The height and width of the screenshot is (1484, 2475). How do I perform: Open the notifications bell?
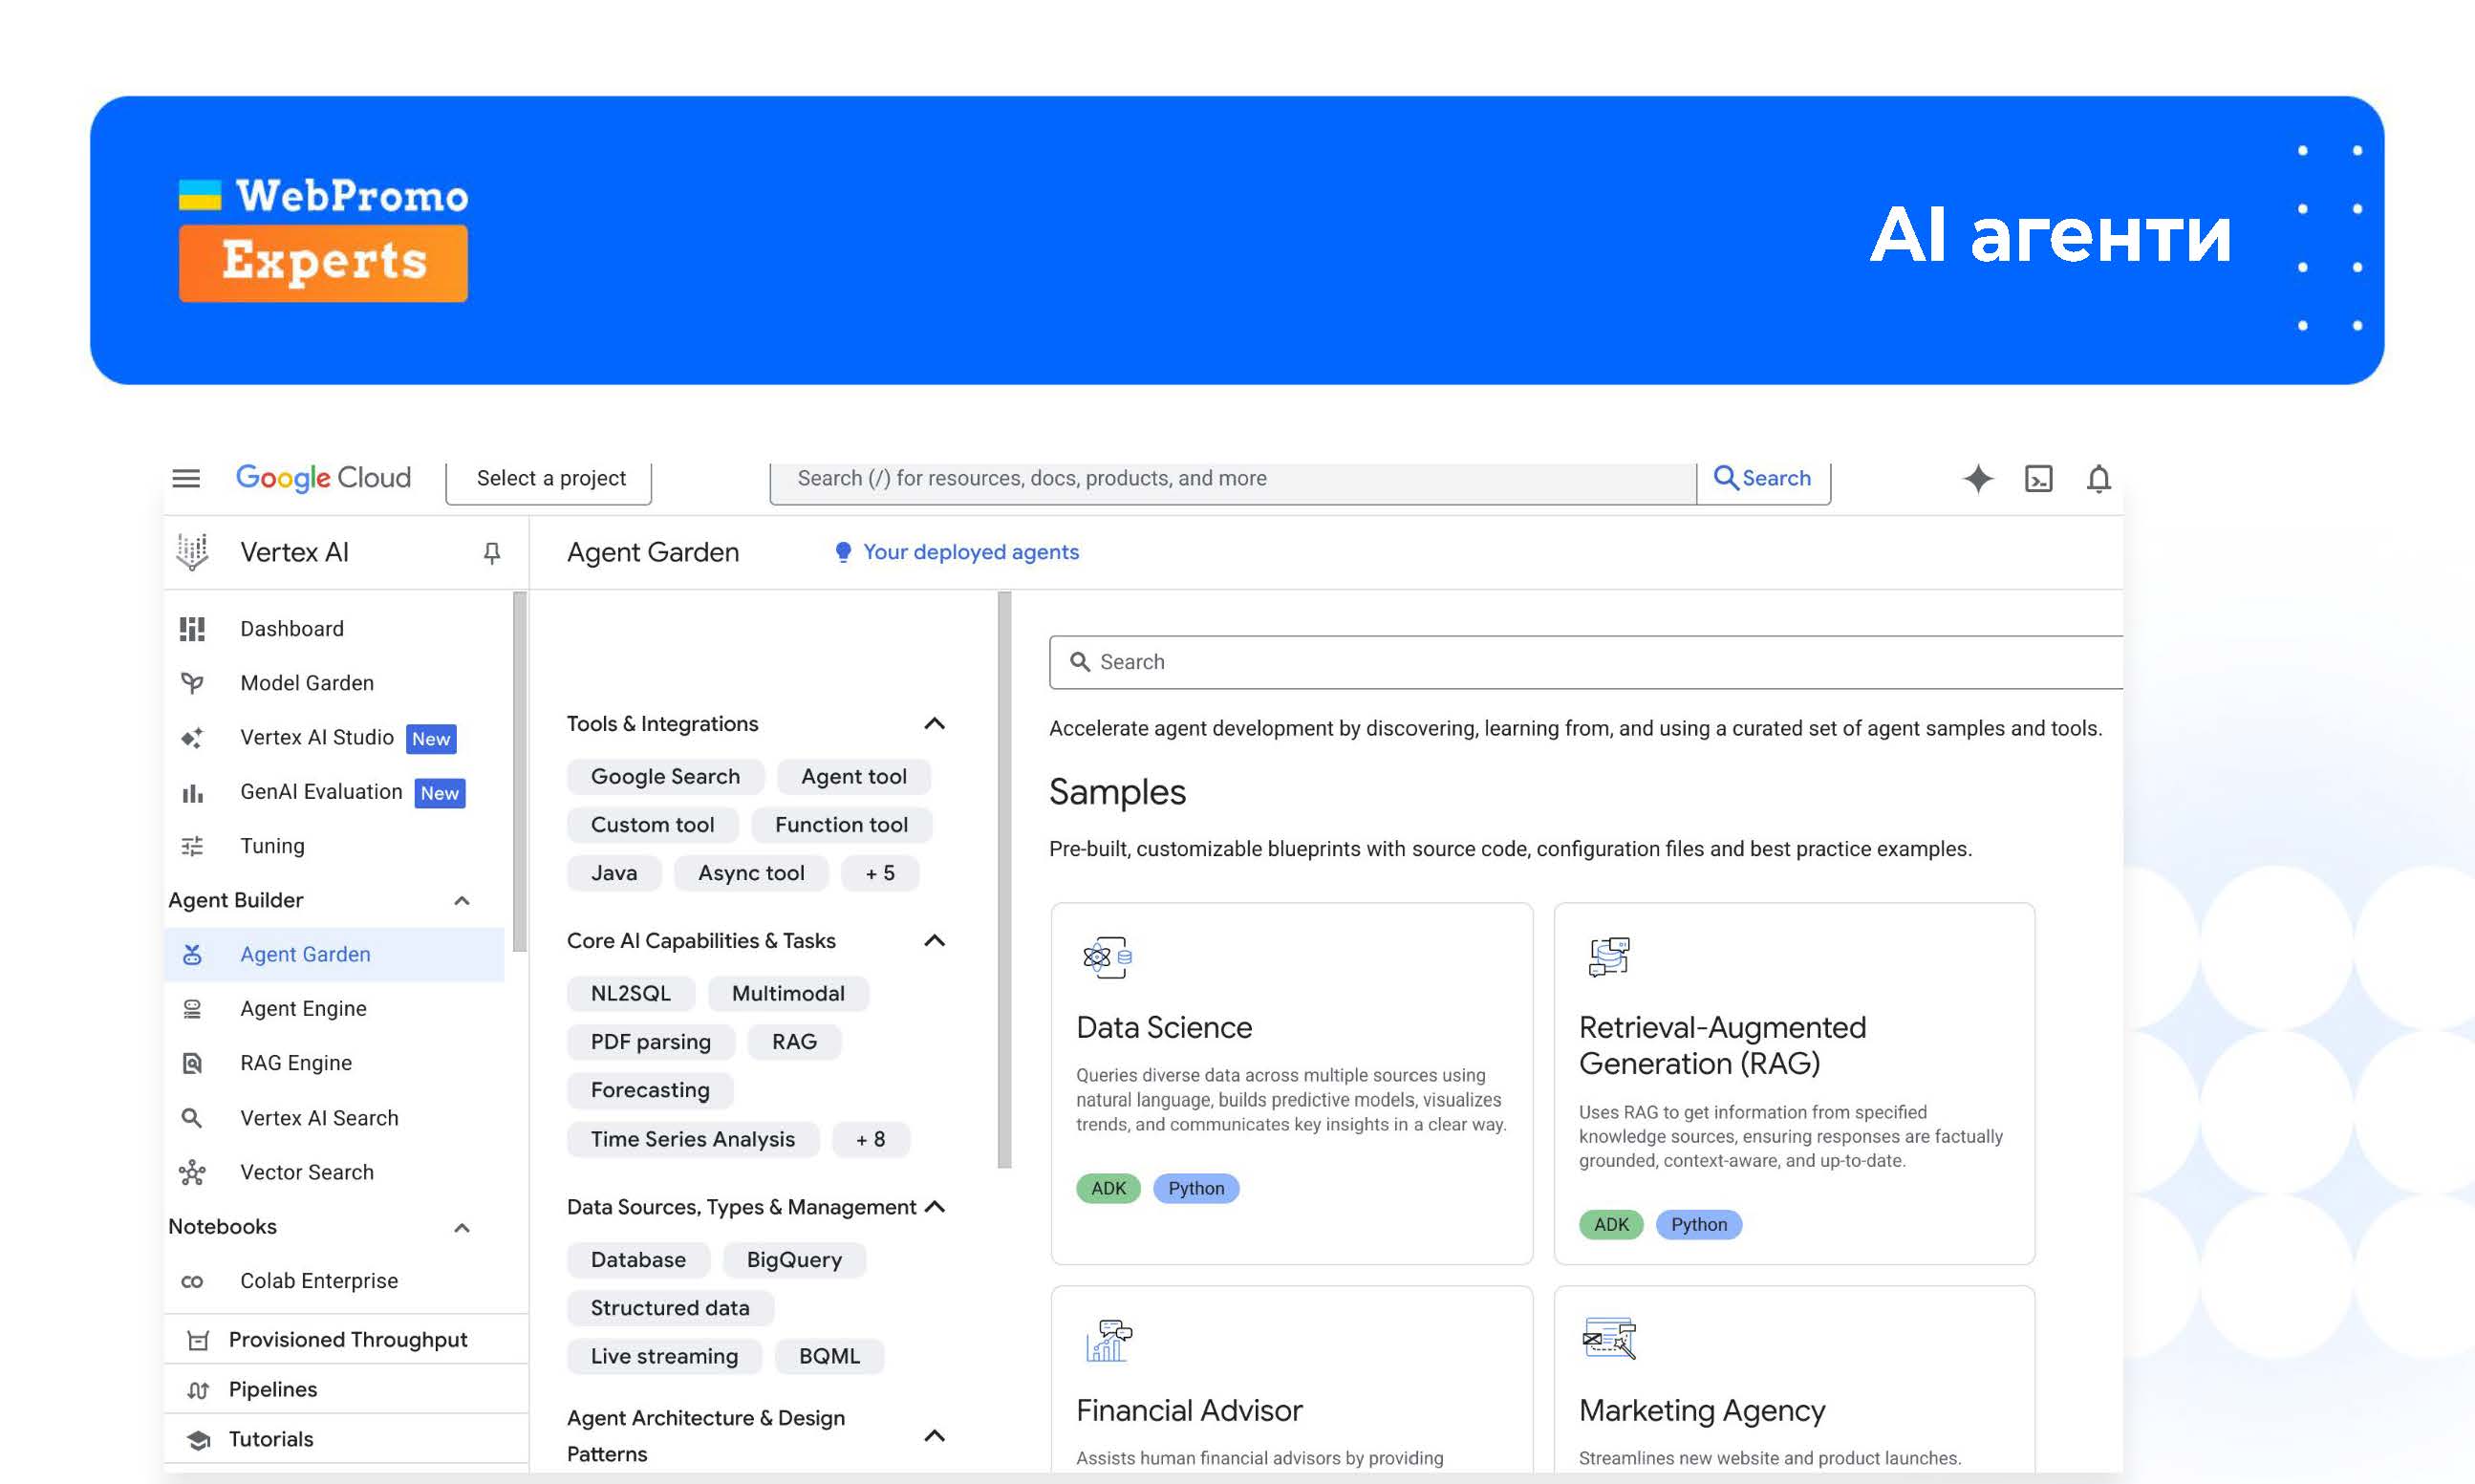tap(2098, 478)
